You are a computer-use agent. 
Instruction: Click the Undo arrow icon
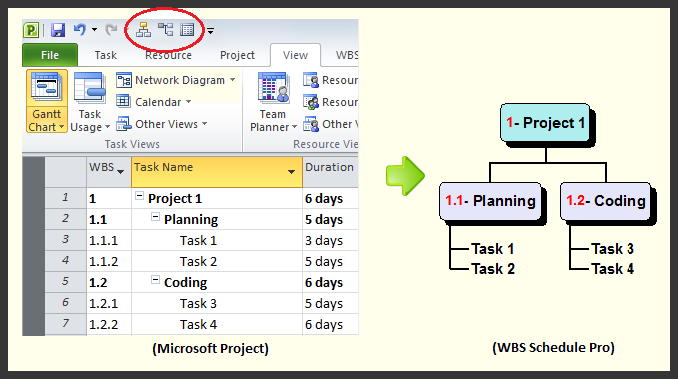pos(80,30)
